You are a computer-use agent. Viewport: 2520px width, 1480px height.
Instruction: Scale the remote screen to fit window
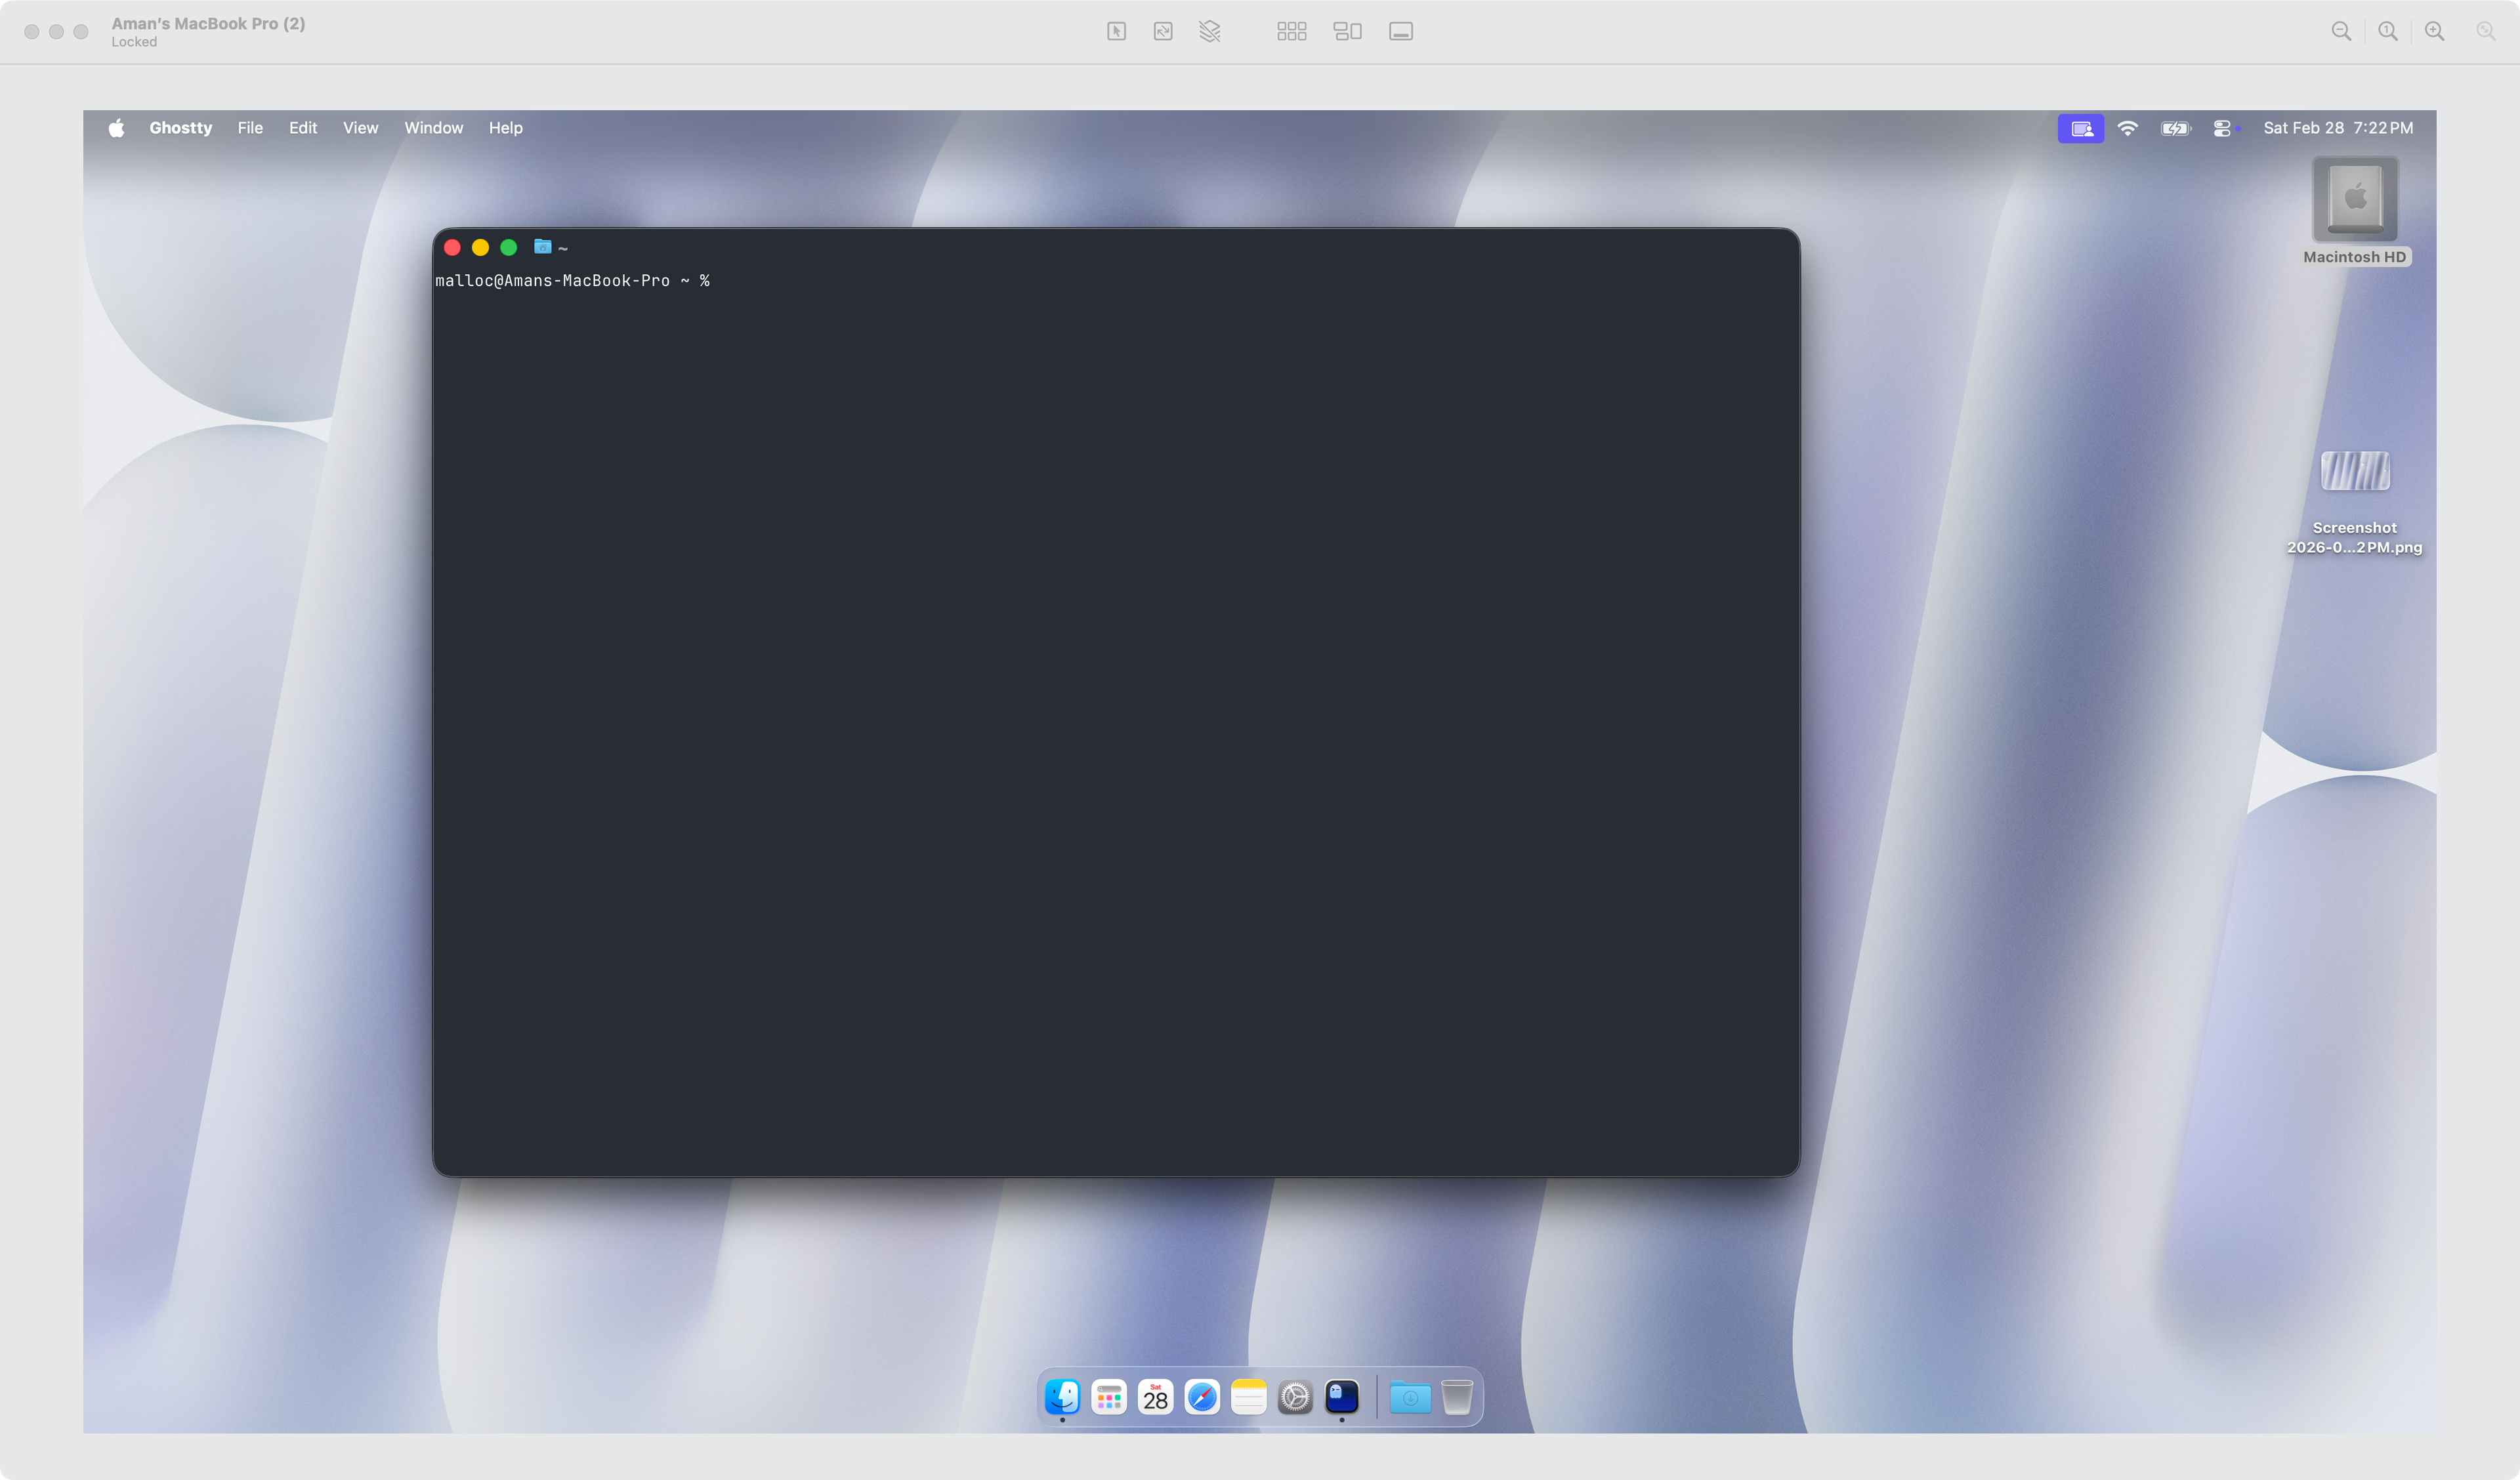tap(2487, 31)
